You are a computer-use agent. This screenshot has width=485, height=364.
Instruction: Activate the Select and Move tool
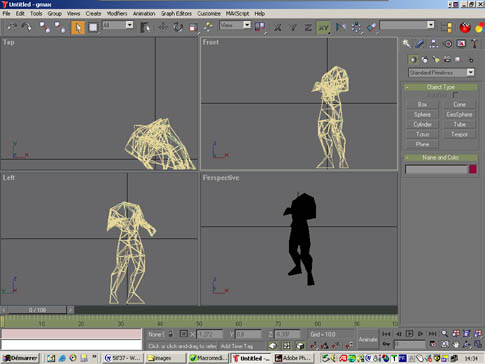coord(163,27)
